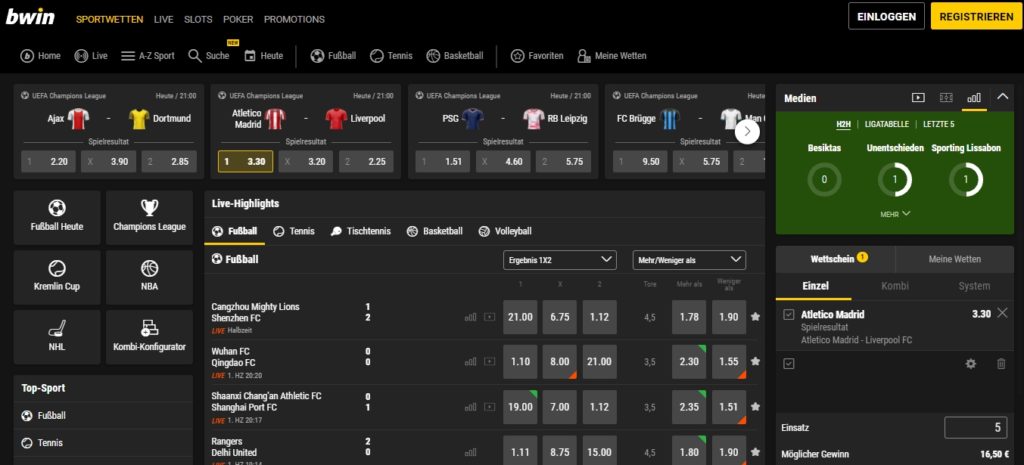Open the Suche search icon

click(x=195, y=56)
